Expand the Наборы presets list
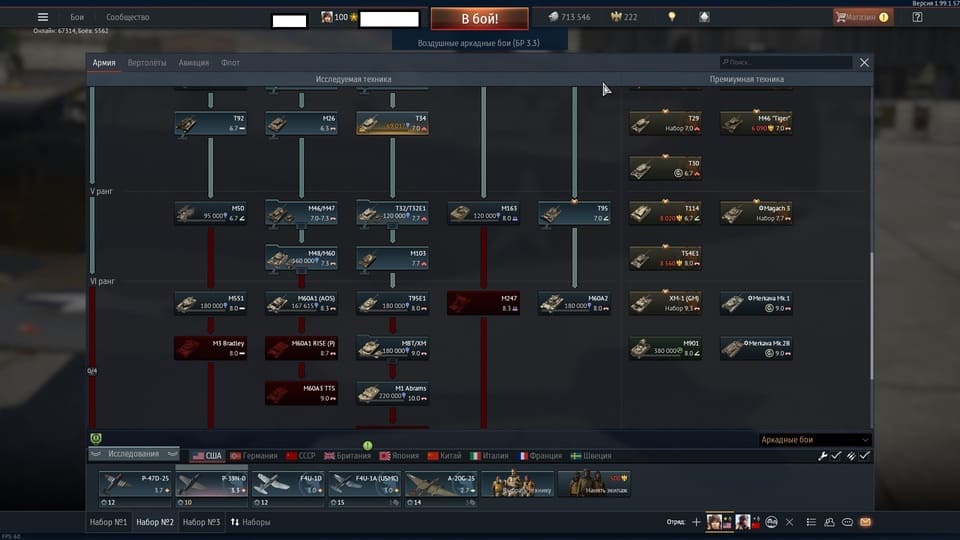Image resolution: width=960 pixels, height=540 pixels. (x=250, y=522)
